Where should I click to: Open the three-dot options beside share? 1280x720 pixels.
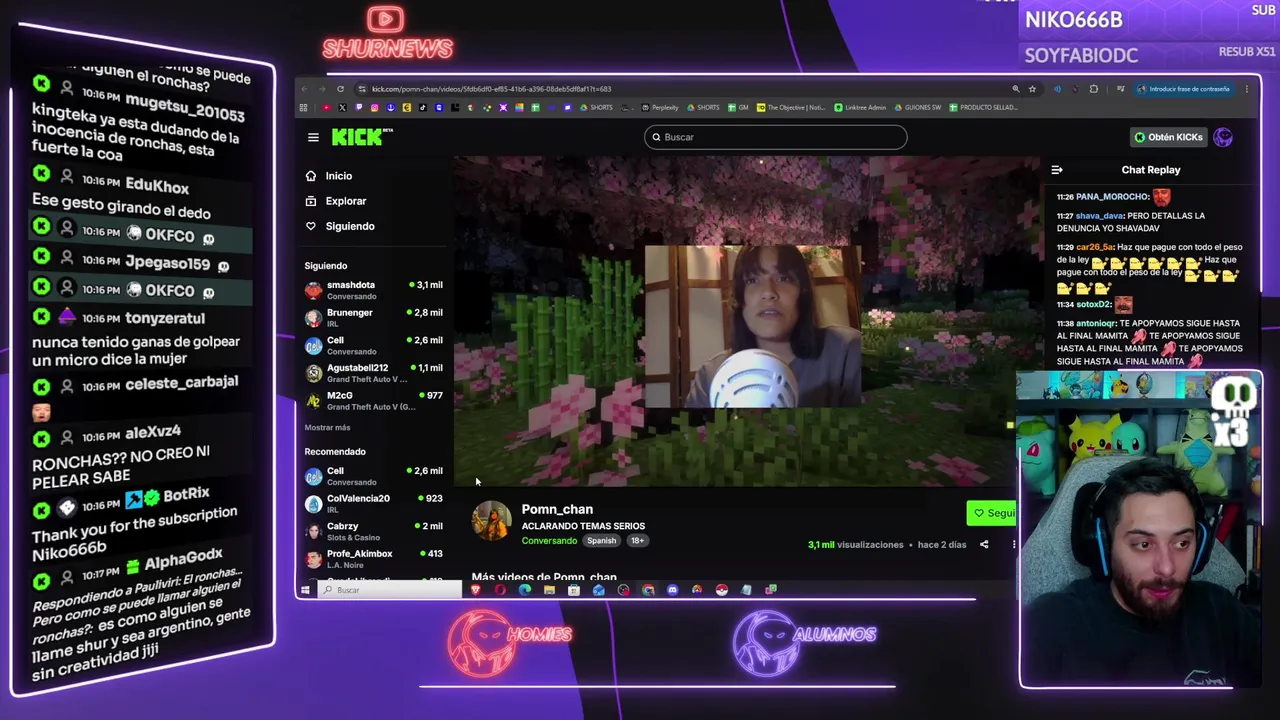pyautogui.click(x=1013, y=545)
